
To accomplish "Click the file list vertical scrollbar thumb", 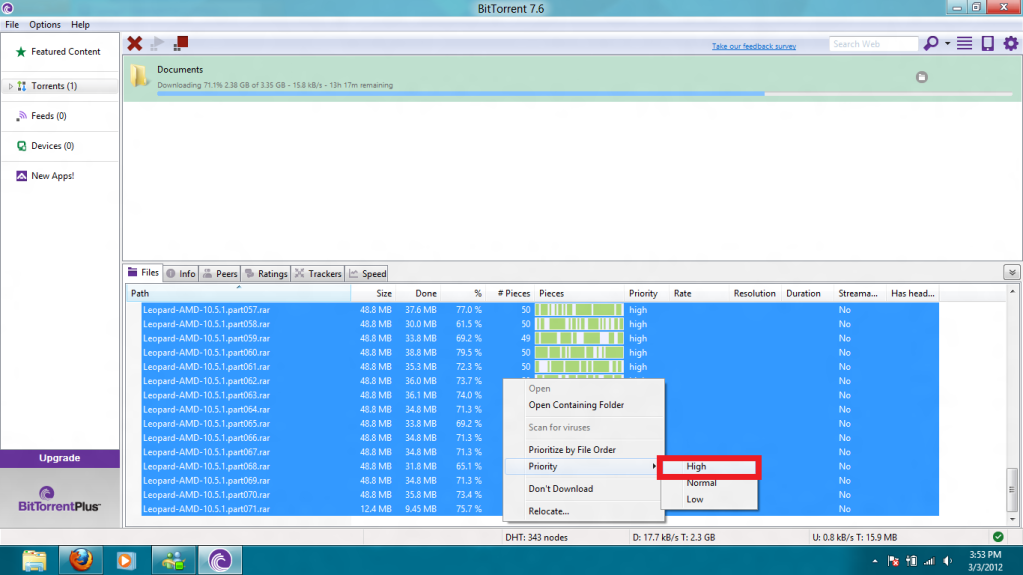I will (x=1012, y=490).
